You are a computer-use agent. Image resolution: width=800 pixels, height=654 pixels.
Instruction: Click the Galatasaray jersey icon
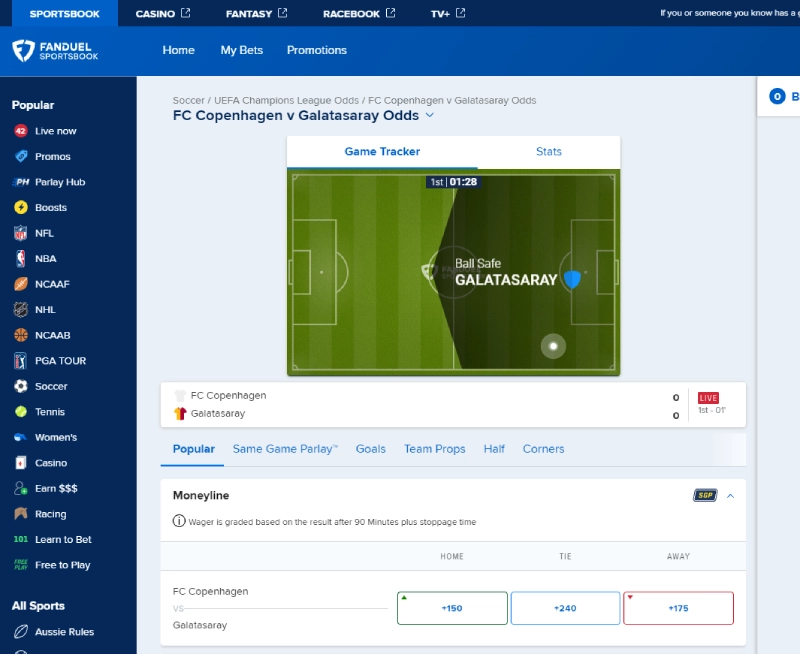[180, 413]
